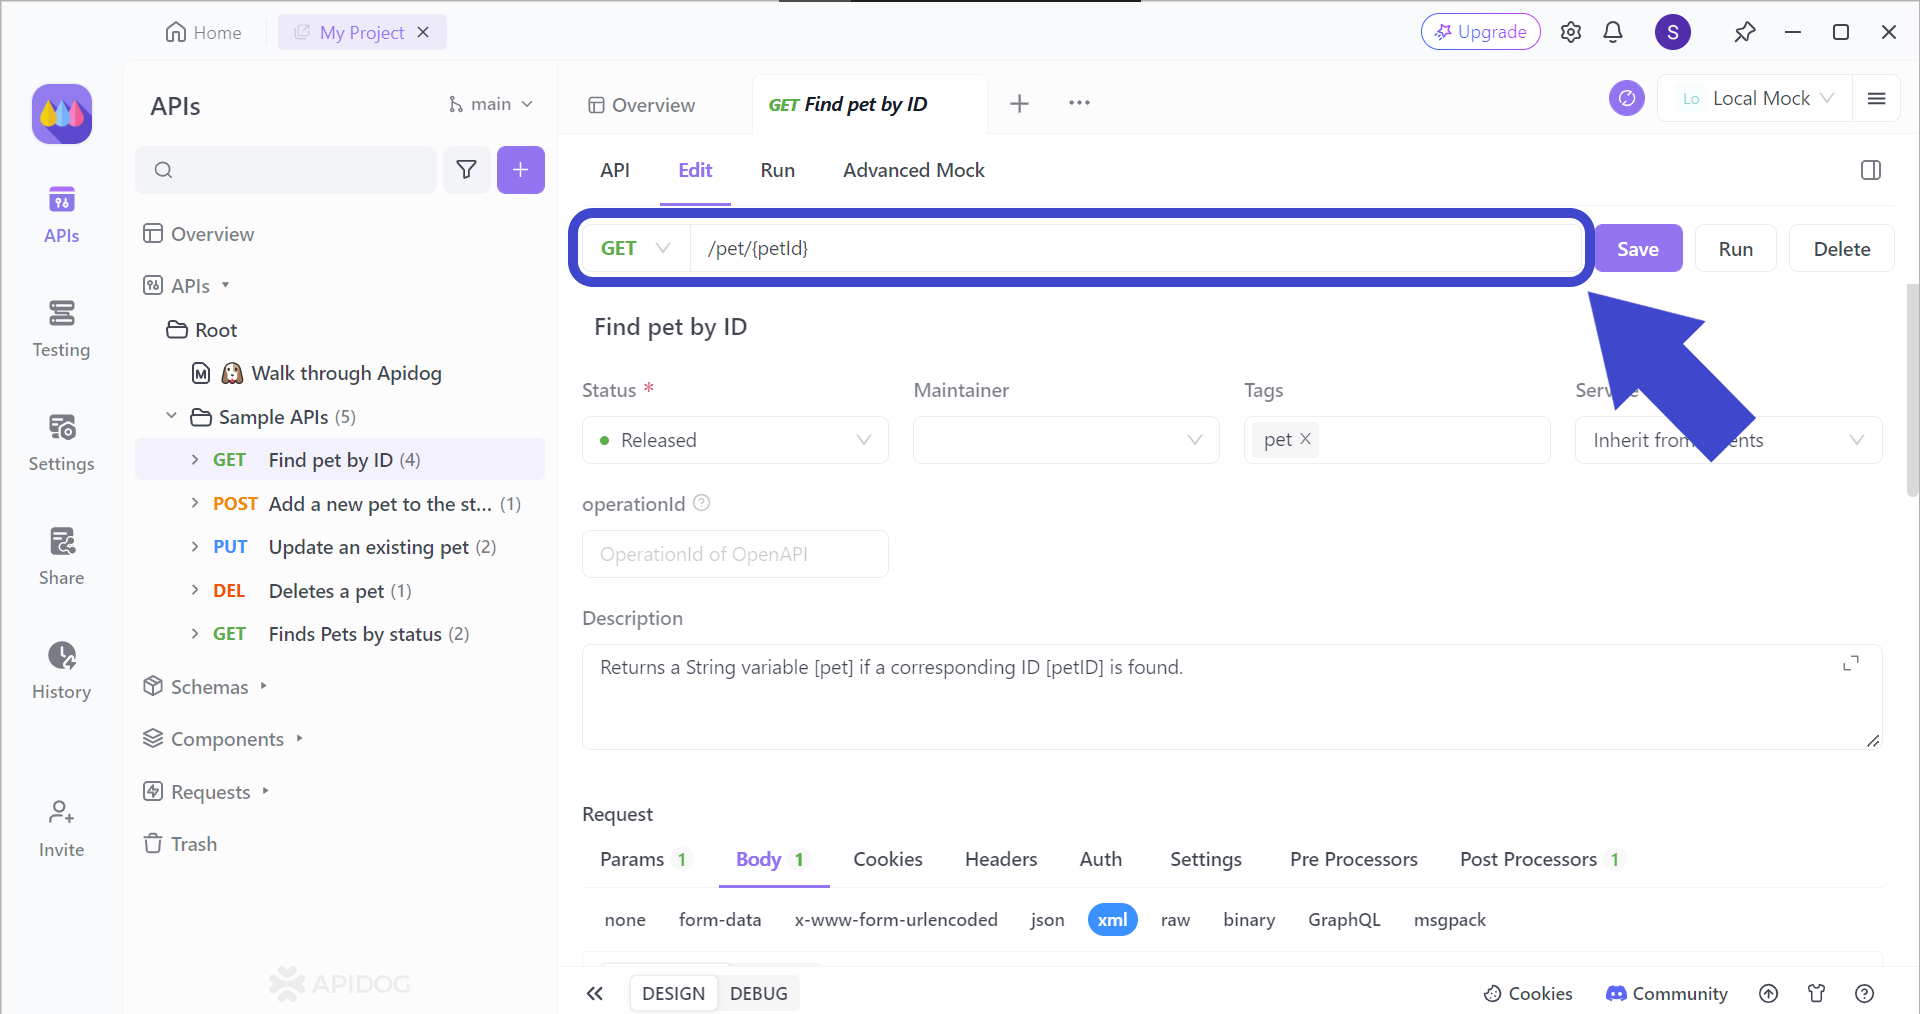Click the notification bell icon
Viewport: 1920px width, 1014px height.
[1612, 32]
